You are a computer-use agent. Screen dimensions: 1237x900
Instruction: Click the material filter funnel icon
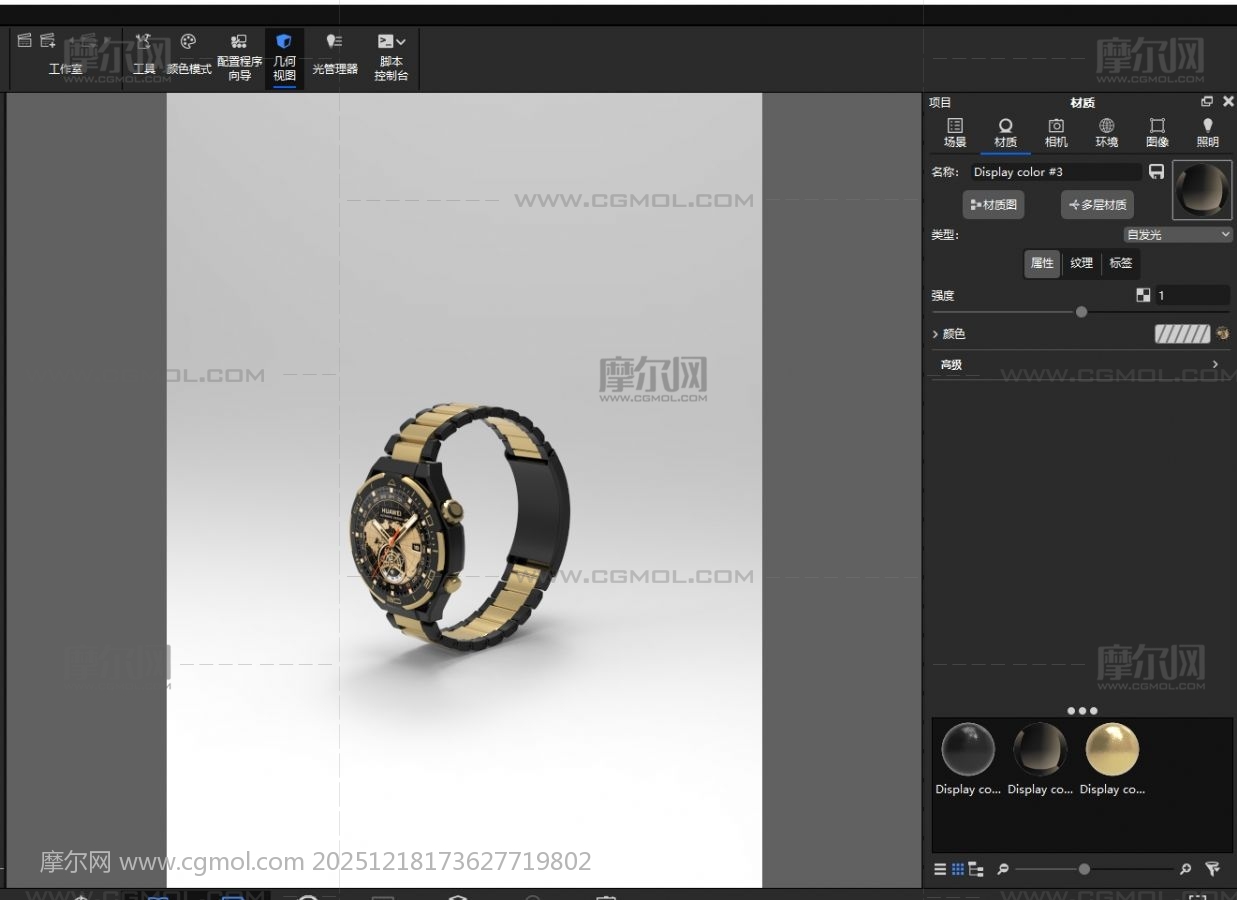point(1212,869)
